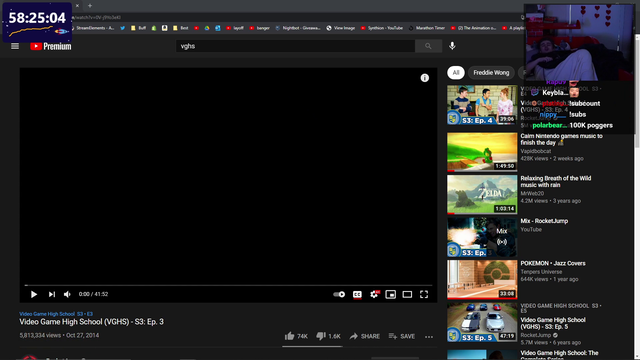Click the video progress bar

click(x=228, y=285)
